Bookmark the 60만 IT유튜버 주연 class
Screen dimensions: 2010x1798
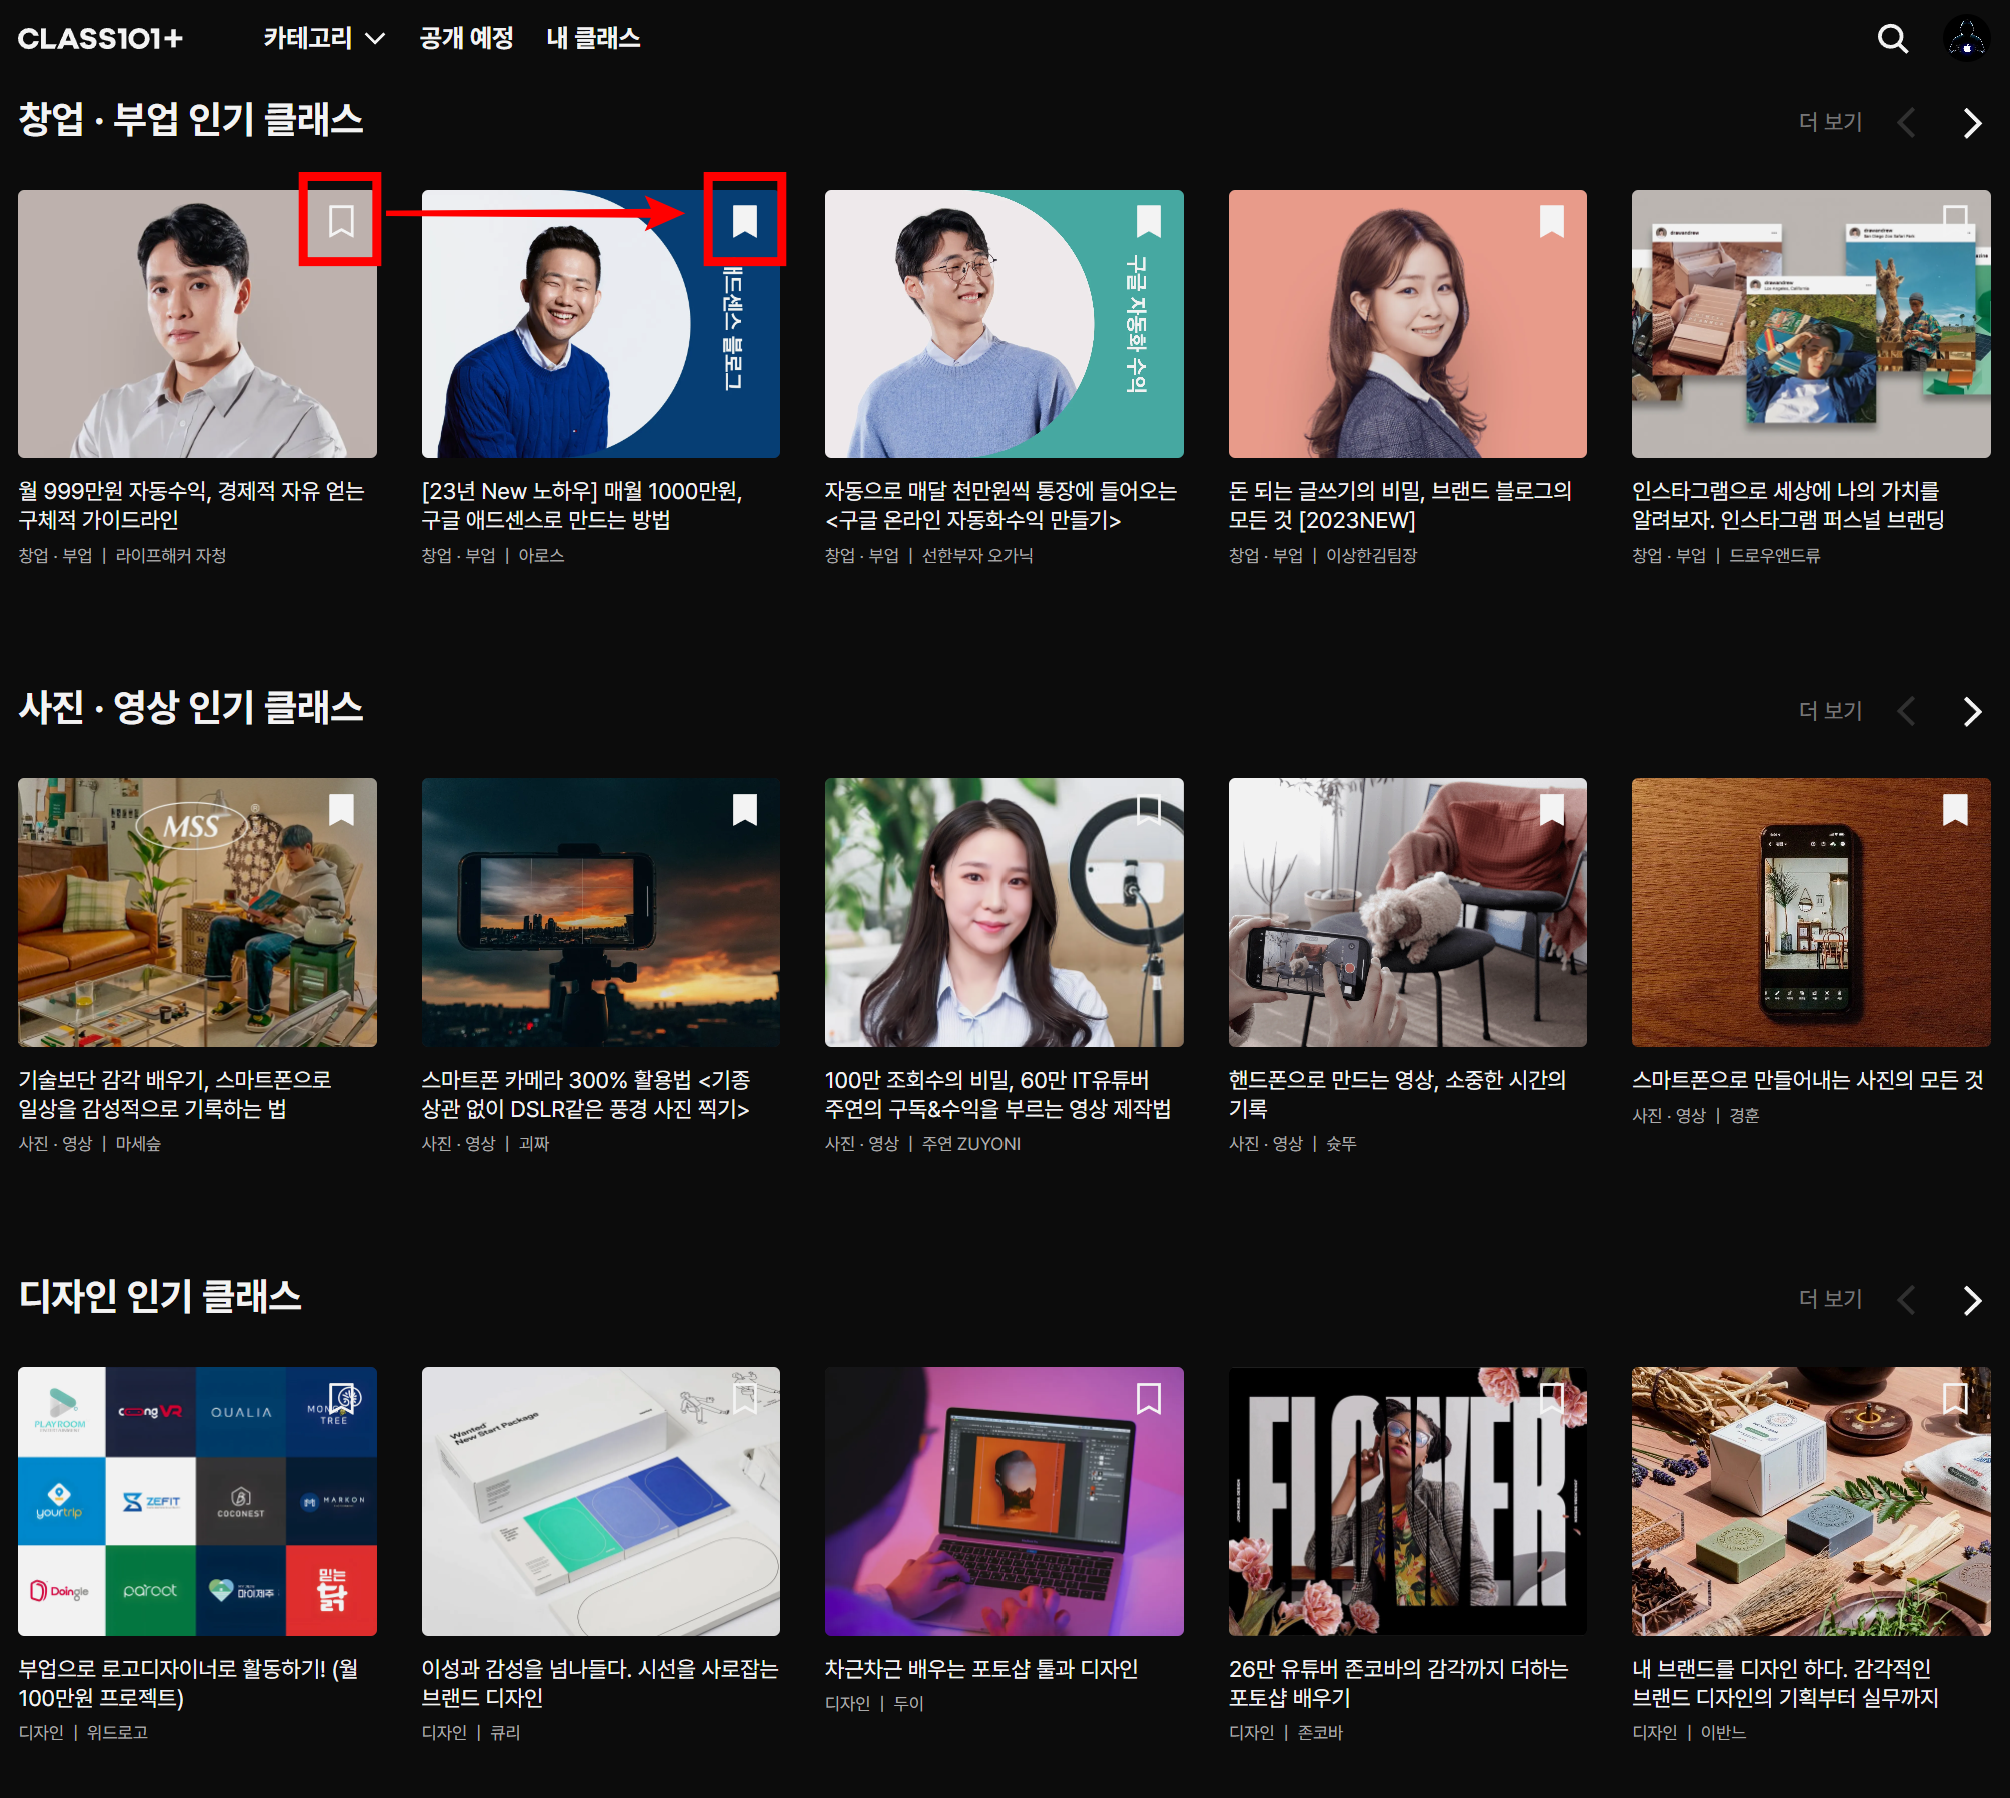(1148, 809)
